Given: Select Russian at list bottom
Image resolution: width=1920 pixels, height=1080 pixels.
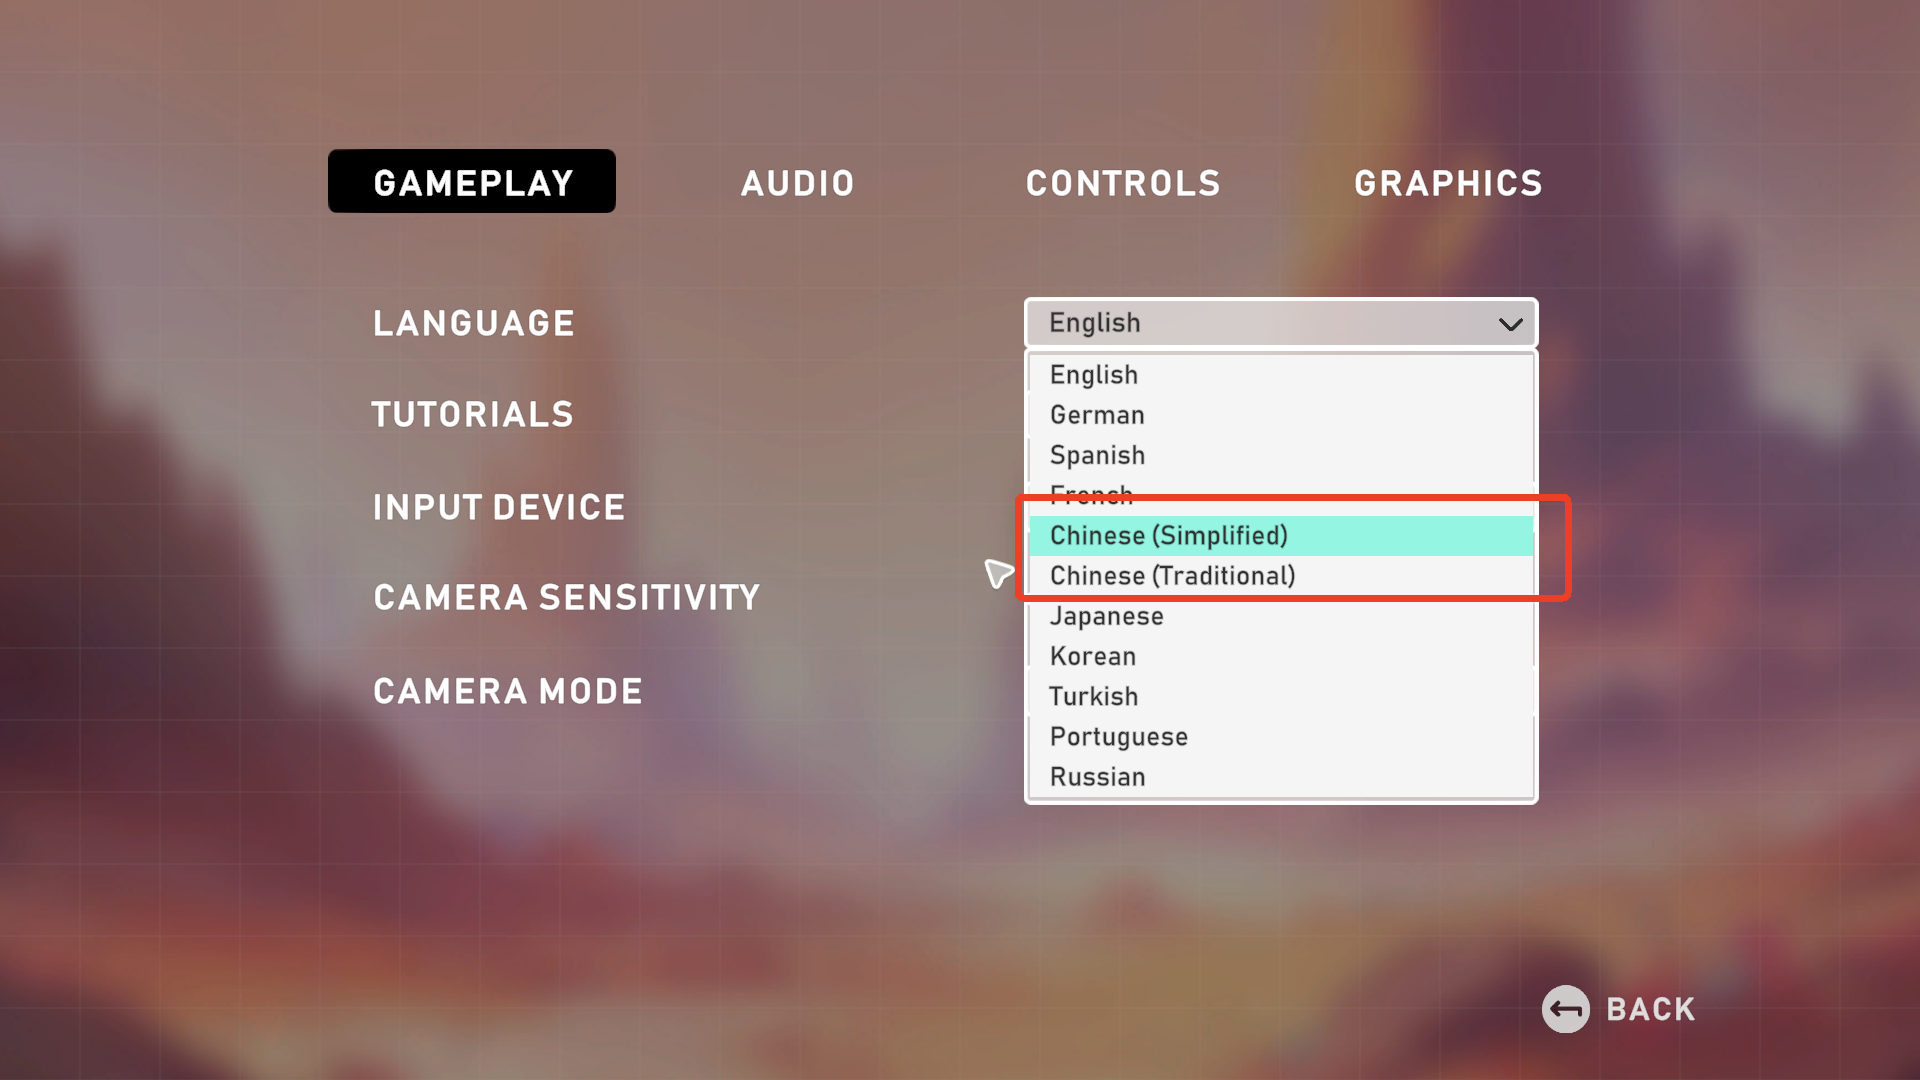Looking at the screenshot, I should (1097, 777).
